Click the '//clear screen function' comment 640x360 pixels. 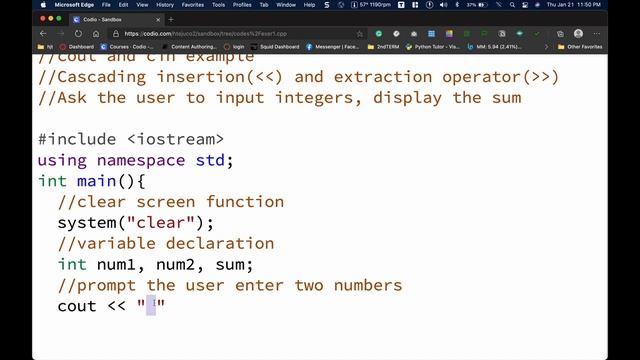(171, 202)
